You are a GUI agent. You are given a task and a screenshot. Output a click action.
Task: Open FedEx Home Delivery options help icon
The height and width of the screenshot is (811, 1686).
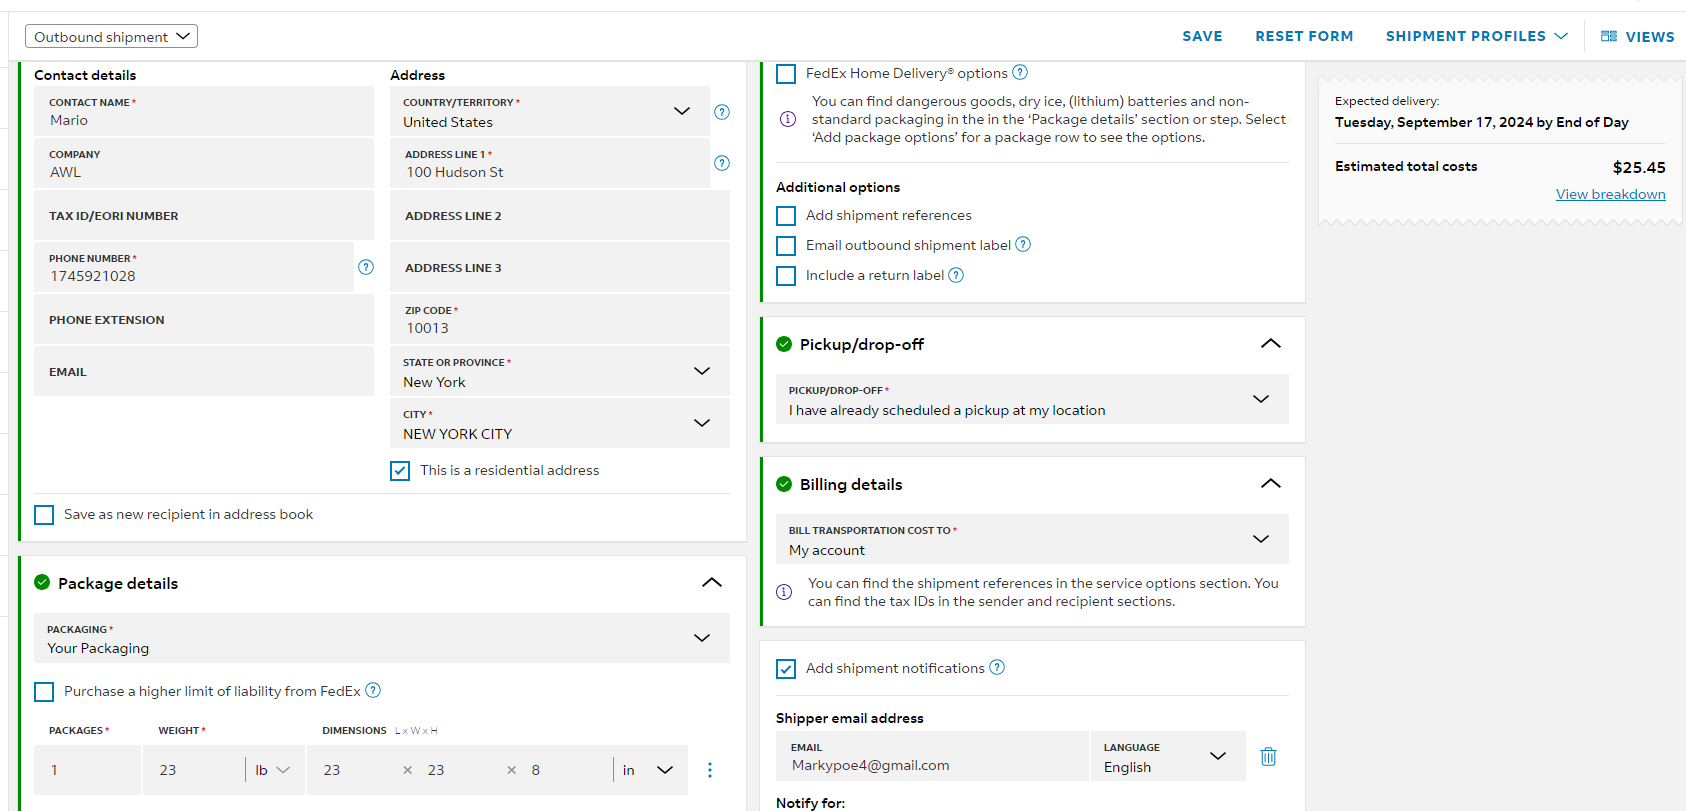tap(1020, 72)
